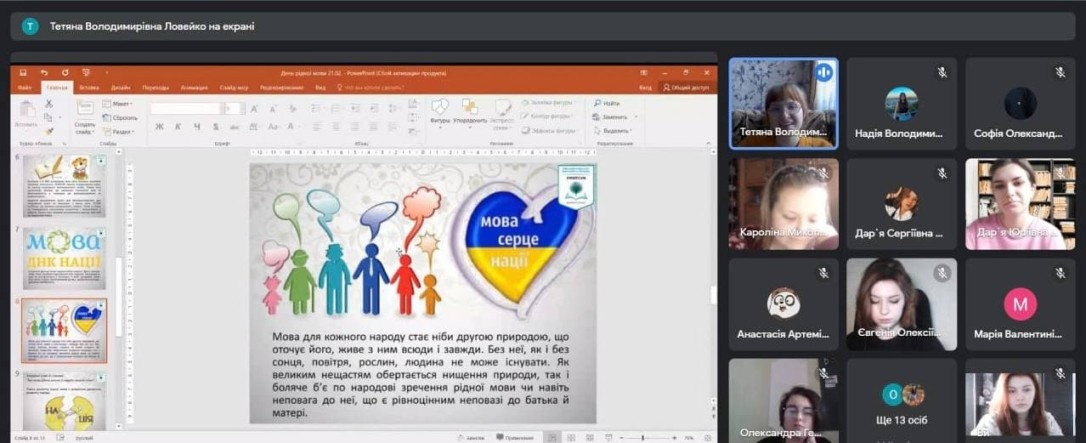Toggle underline (Ч) text formatting
This screenshot has height=443, width=1086.
[197, 127]
